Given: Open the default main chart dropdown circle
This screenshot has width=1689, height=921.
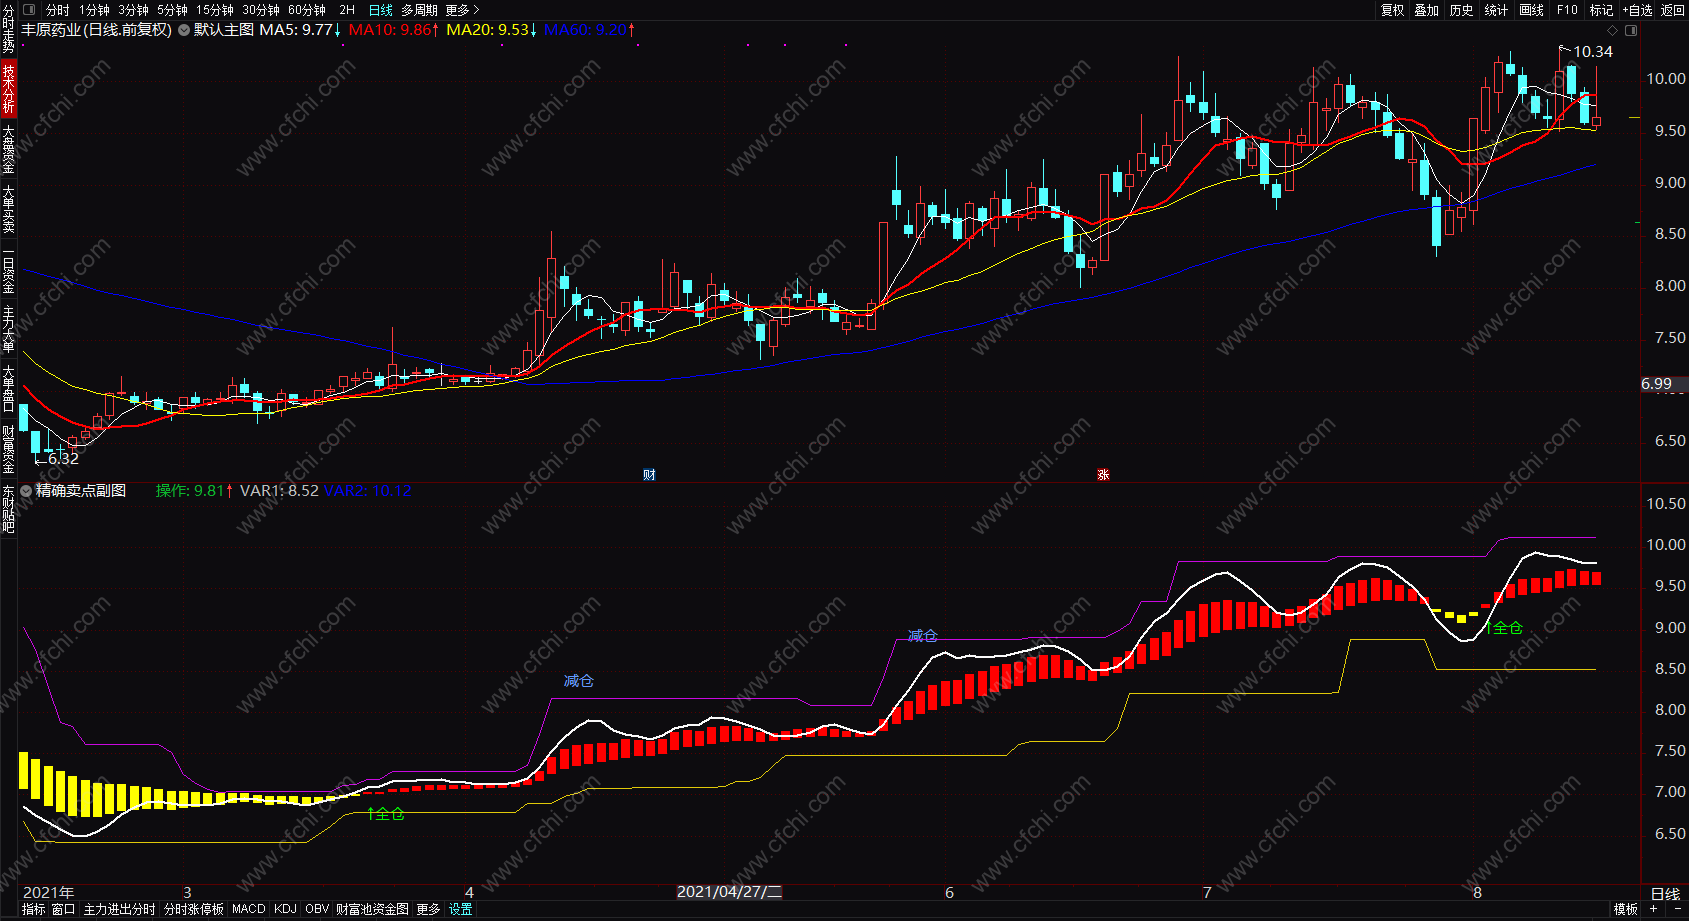Looking at the screenshot, I should [184, 30].
